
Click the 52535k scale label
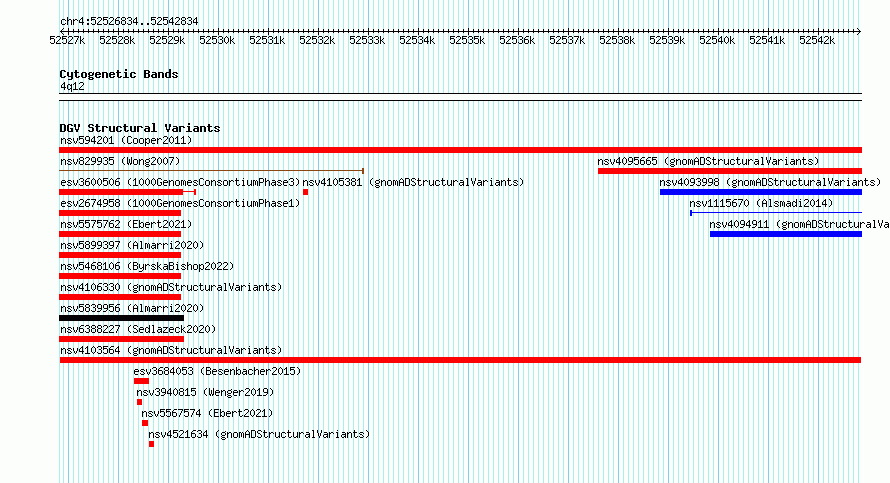[467, 40]
